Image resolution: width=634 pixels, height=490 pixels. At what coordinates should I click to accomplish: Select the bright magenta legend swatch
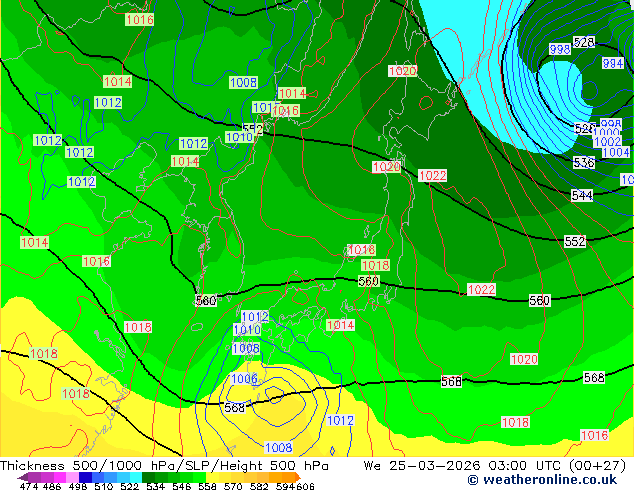click(x=60, y=477)
